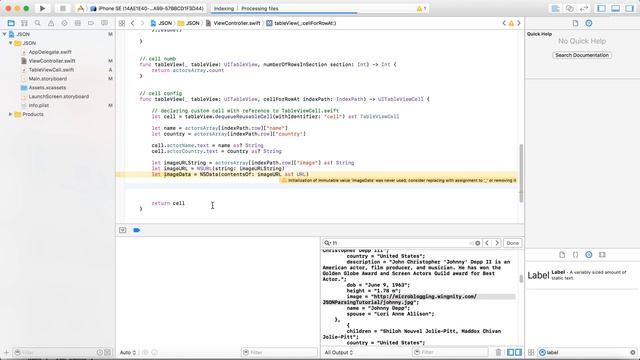Clear the console search field

coord(478,243)
